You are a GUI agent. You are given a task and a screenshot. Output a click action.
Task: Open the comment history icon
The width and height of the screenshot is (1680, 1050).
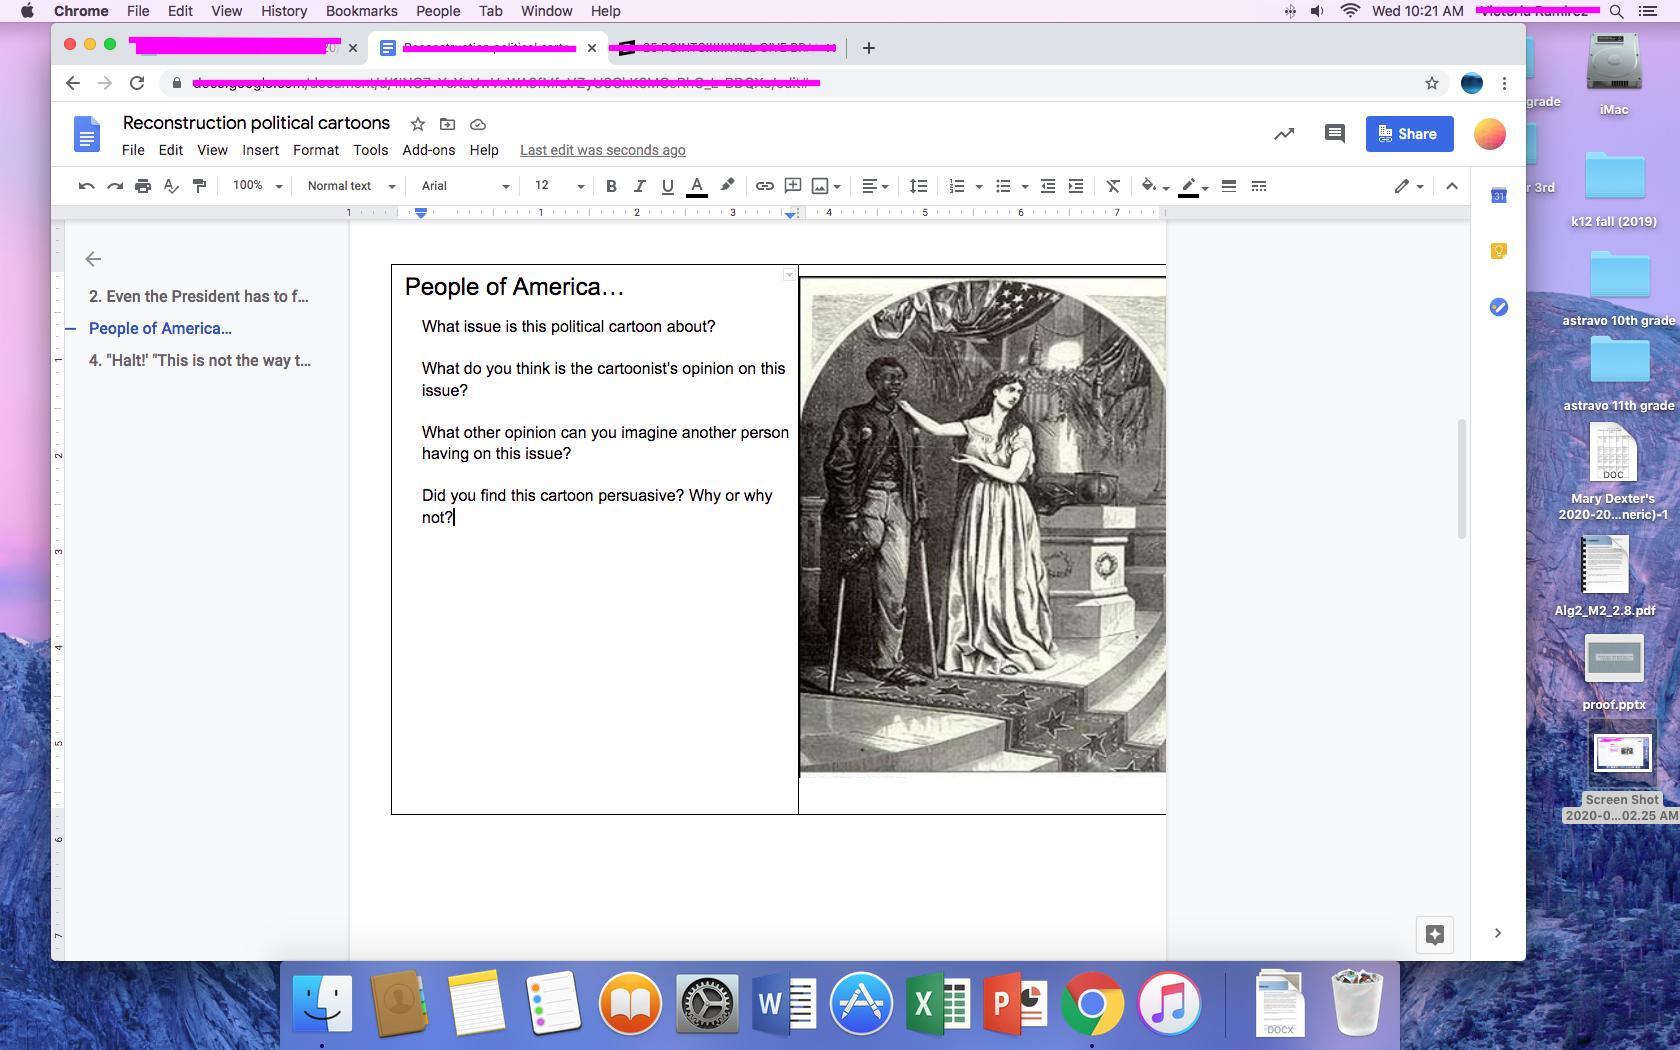click(x=1334, y=134)
